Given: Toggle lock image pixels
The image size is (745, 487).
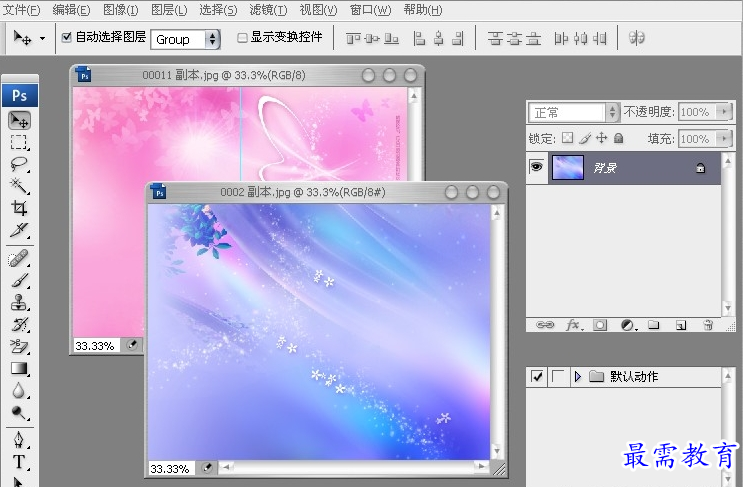Looking at the screenshot, I should point(585,138).
